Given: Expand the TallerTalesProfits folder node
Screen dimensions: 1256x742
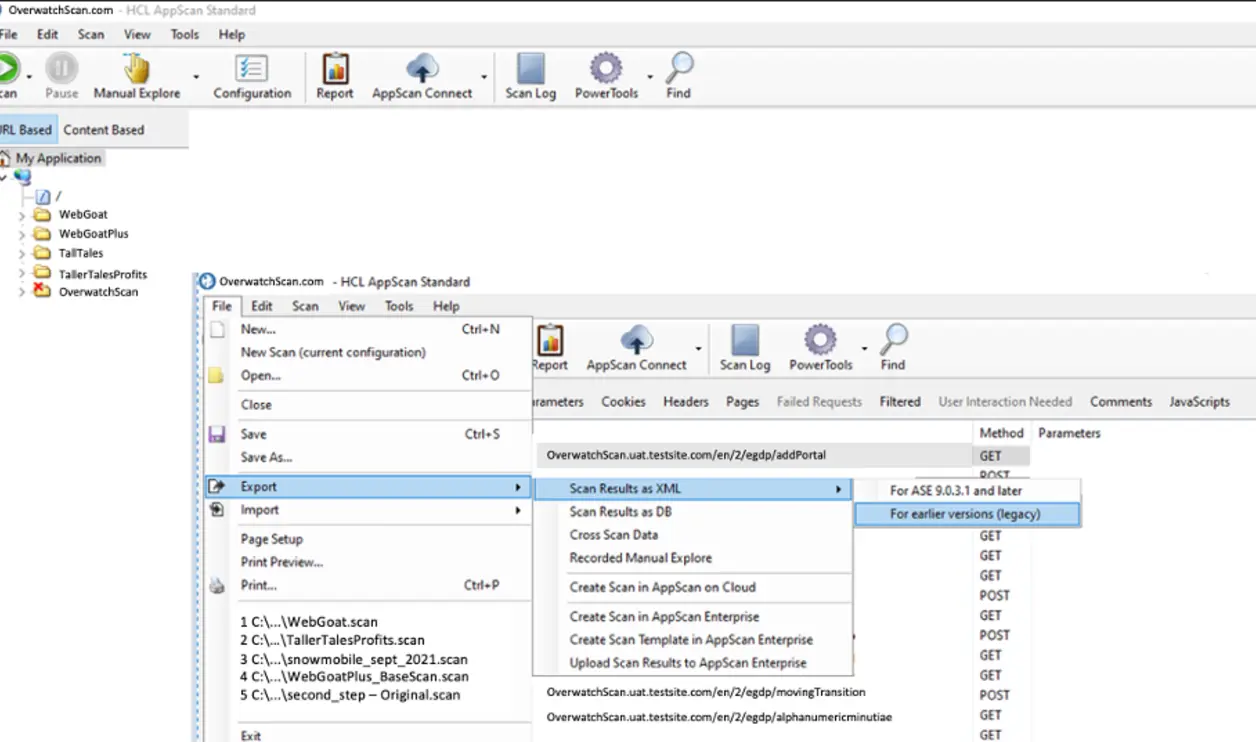Looking at the screenshot, I should 22,274.
